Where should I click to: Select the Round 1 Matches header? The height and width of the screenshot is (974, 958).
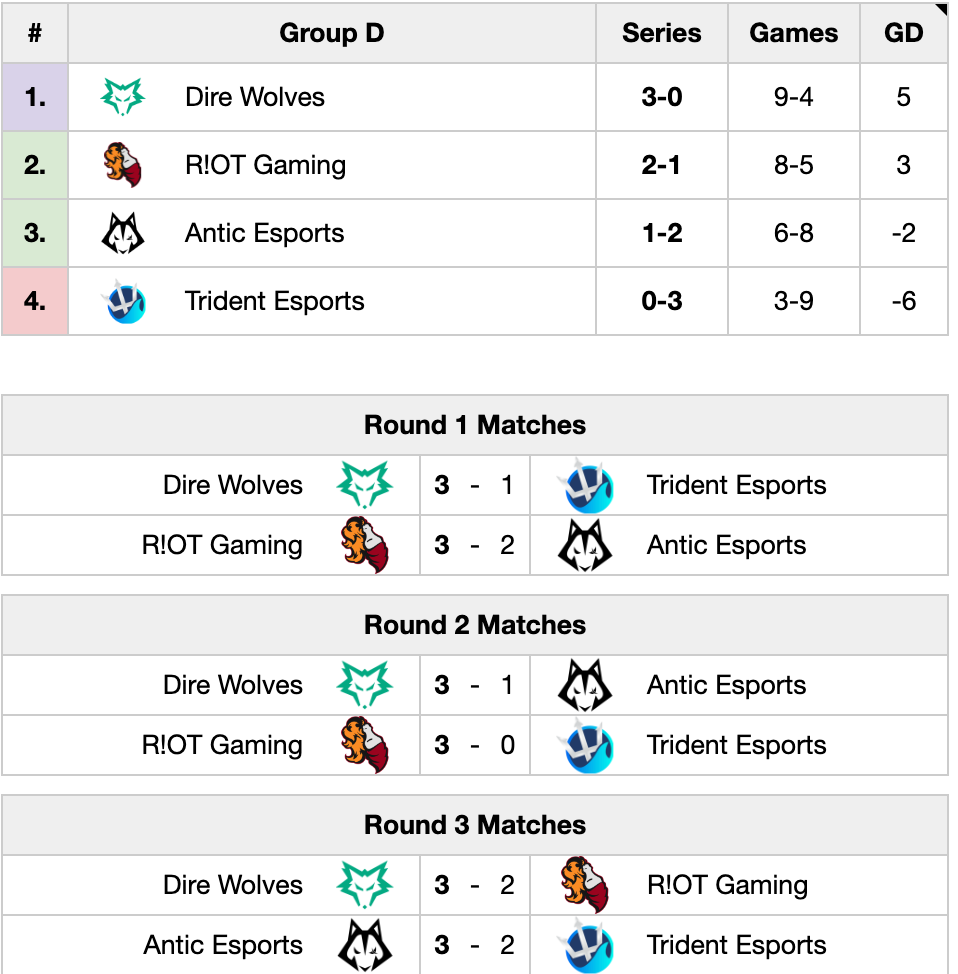(x=475, y=425)
